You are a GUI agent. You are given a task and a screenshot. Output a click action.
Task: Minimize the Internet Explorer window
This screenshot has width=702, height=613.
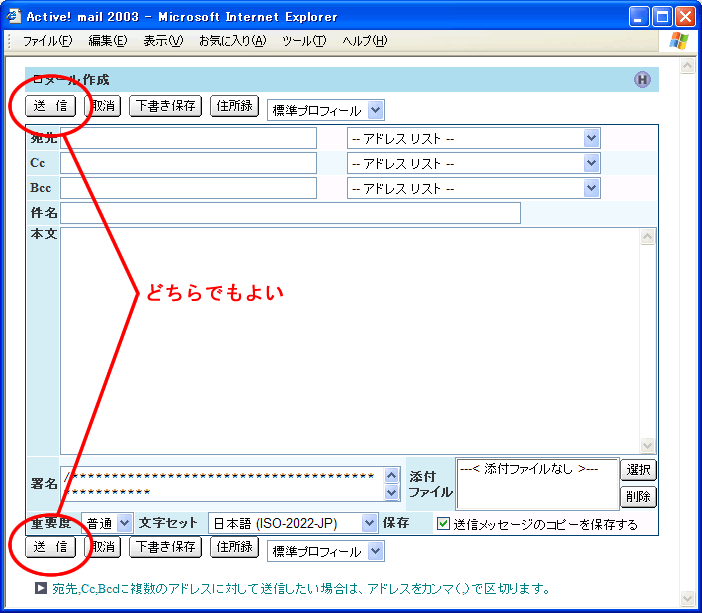(639, 17)
